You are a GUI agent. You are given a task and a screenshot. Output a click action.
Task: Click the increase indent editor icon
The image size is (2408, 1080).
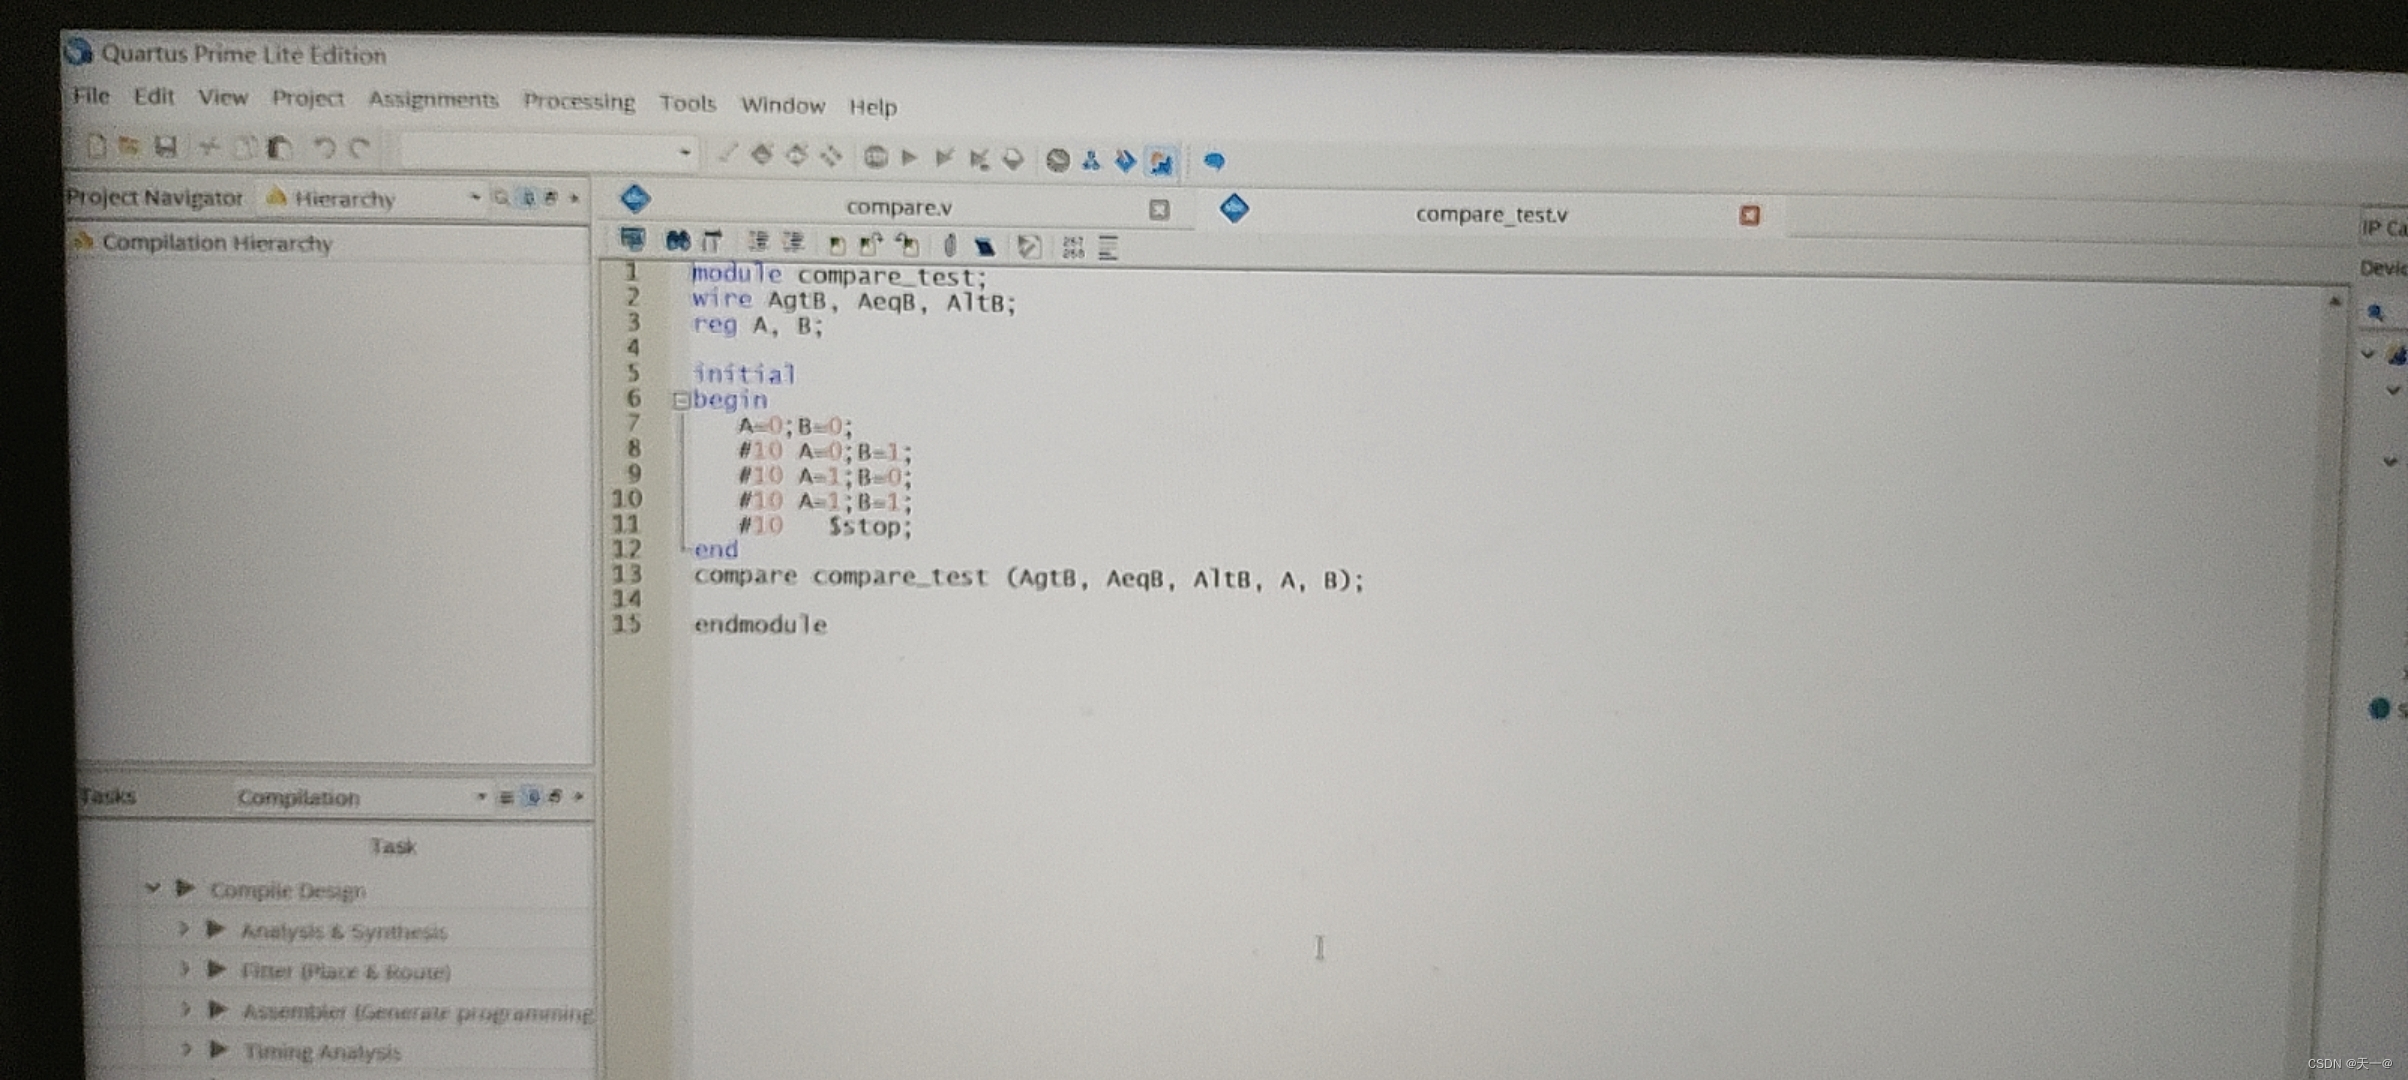pos(759,241)
